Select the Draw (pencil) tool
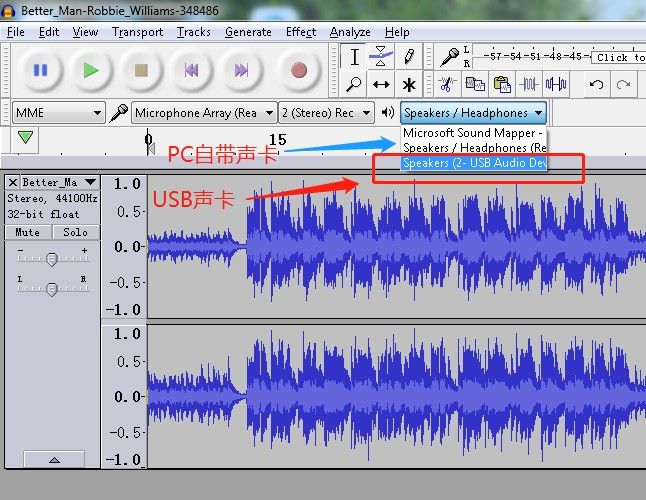 tap(408, 56)
